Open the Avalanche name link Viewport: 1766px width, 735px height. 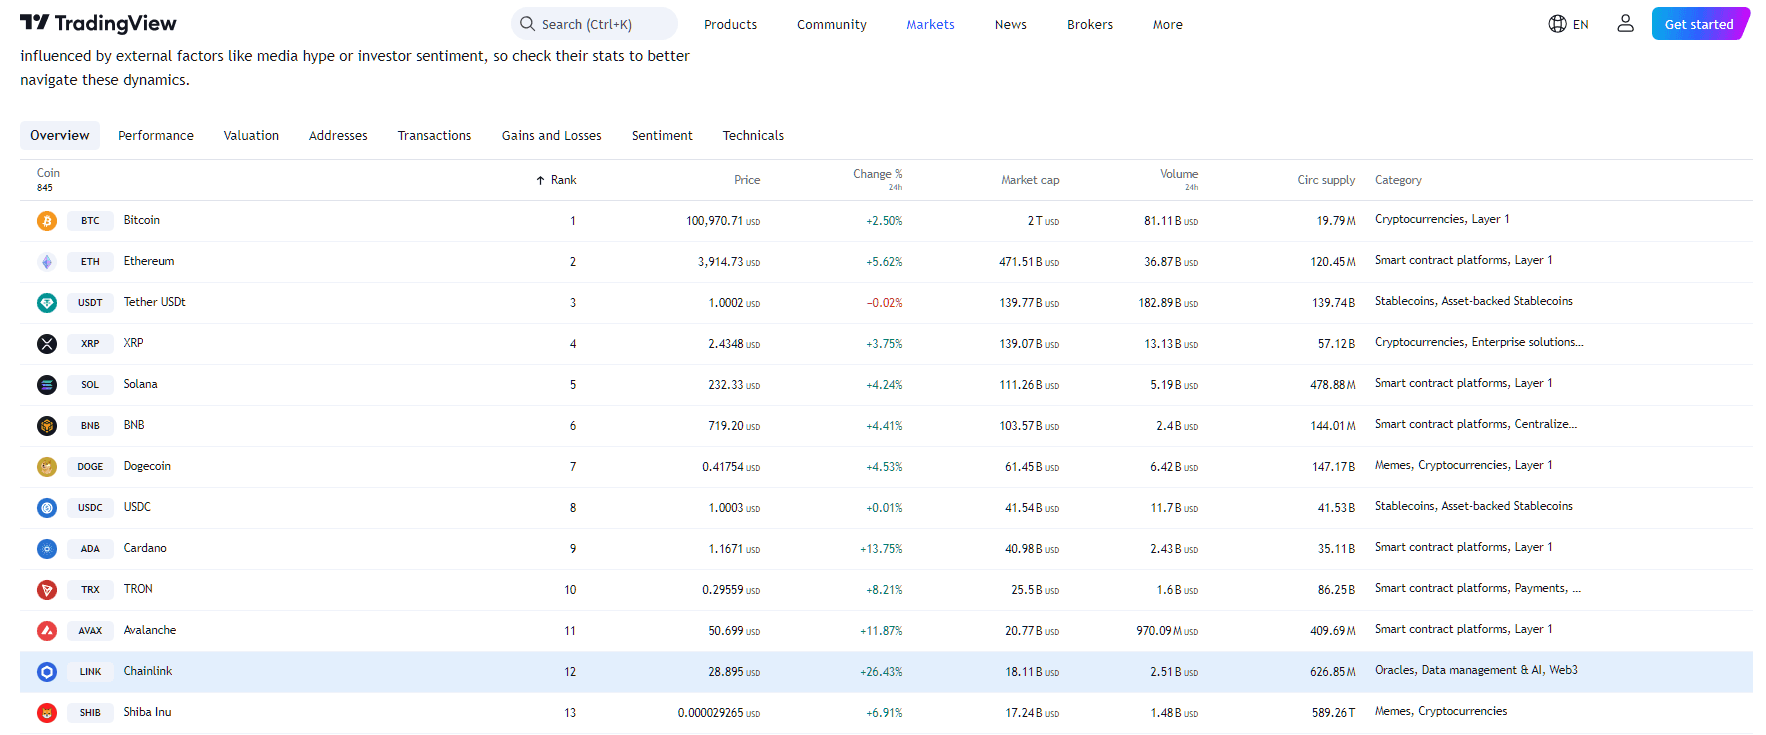coord(150,630)
